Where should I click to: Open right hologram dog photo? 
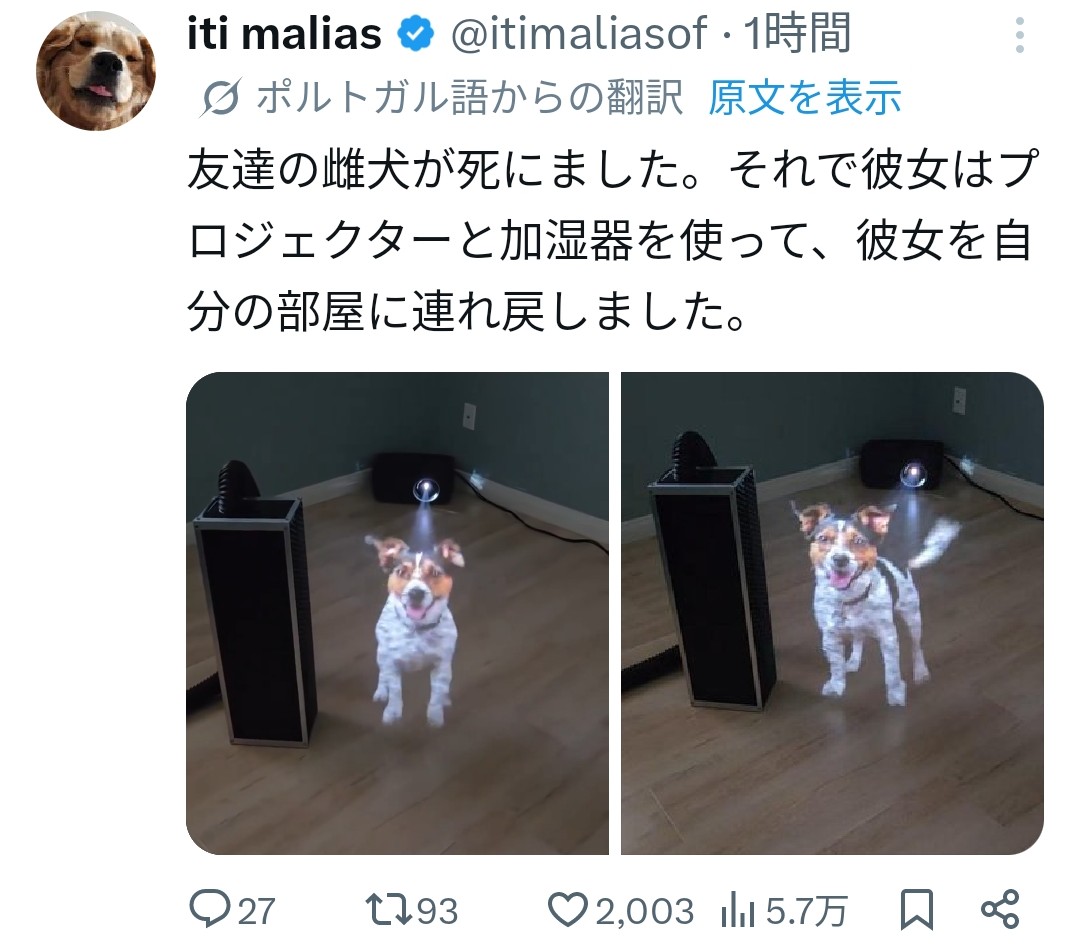tap(832, 613)
